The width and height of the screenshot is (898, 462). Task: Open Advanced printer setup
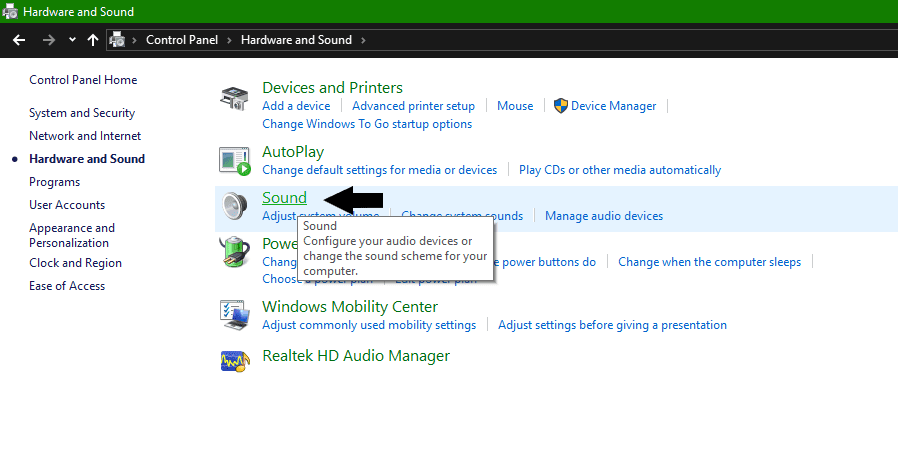(x=413, y=106)
